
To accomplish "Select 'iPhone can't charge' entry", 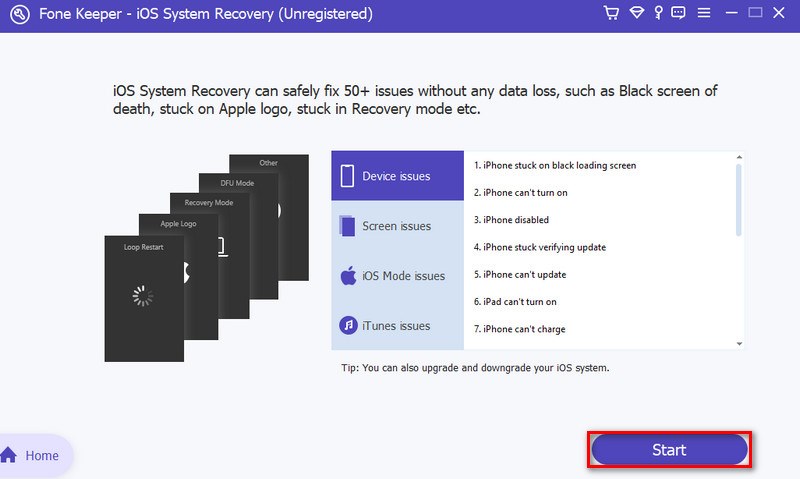I will coord(519,329).
